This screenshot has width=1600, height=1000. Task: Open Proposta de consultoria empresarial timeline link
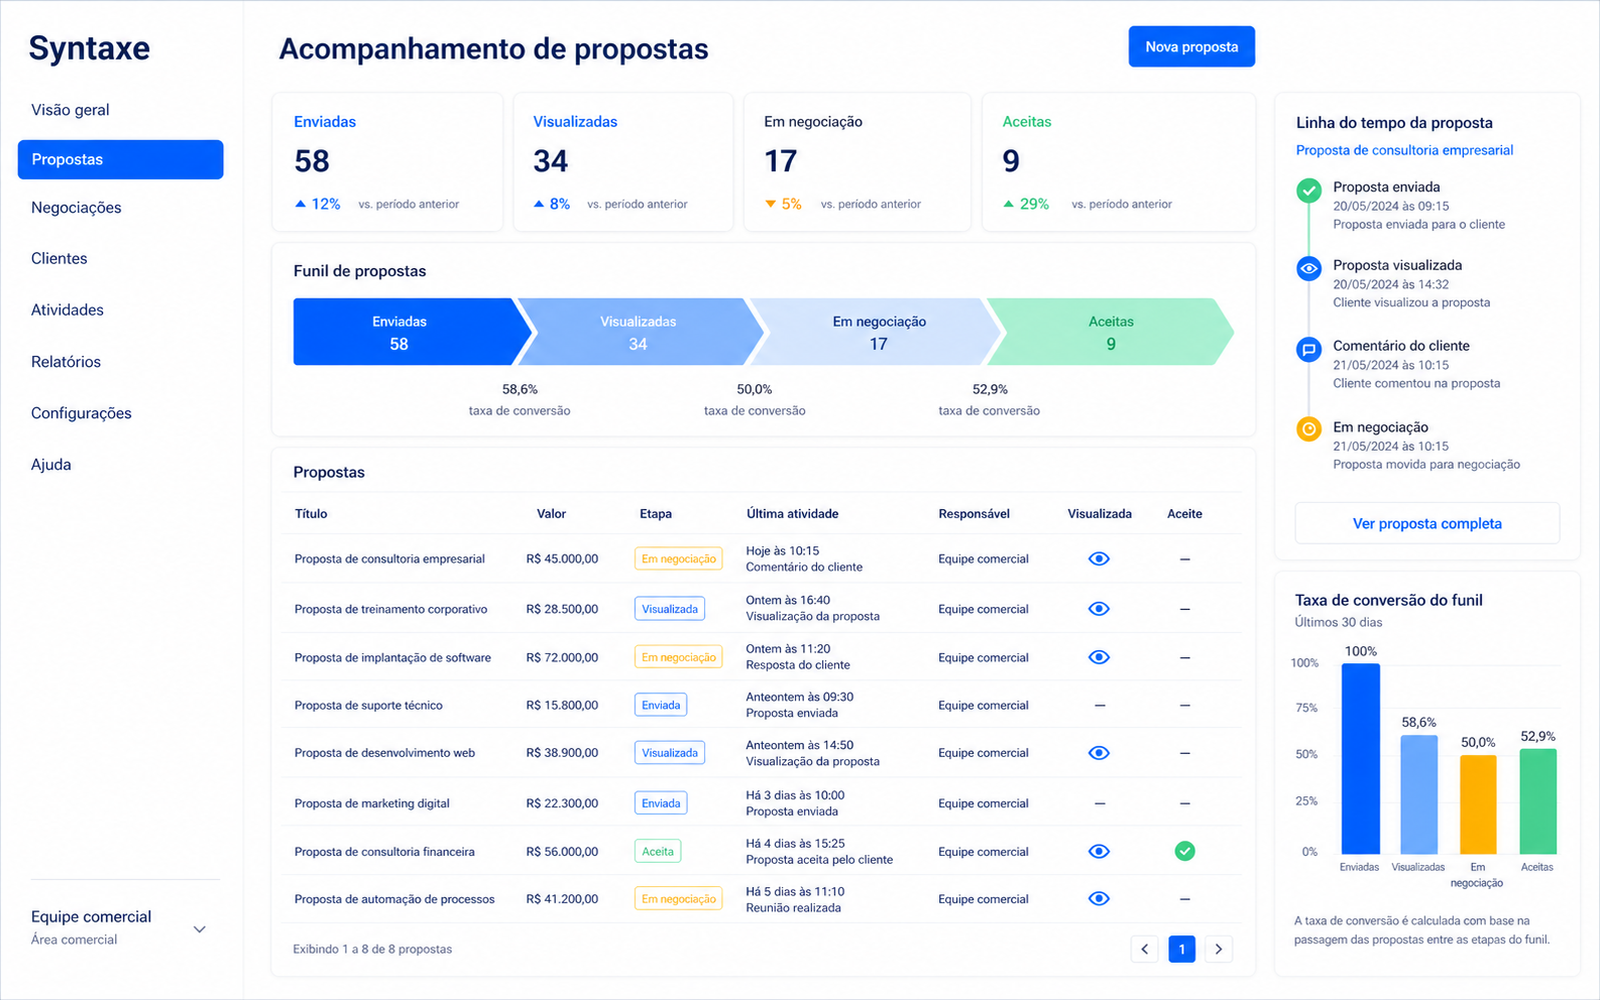(x=1404, y=150)
